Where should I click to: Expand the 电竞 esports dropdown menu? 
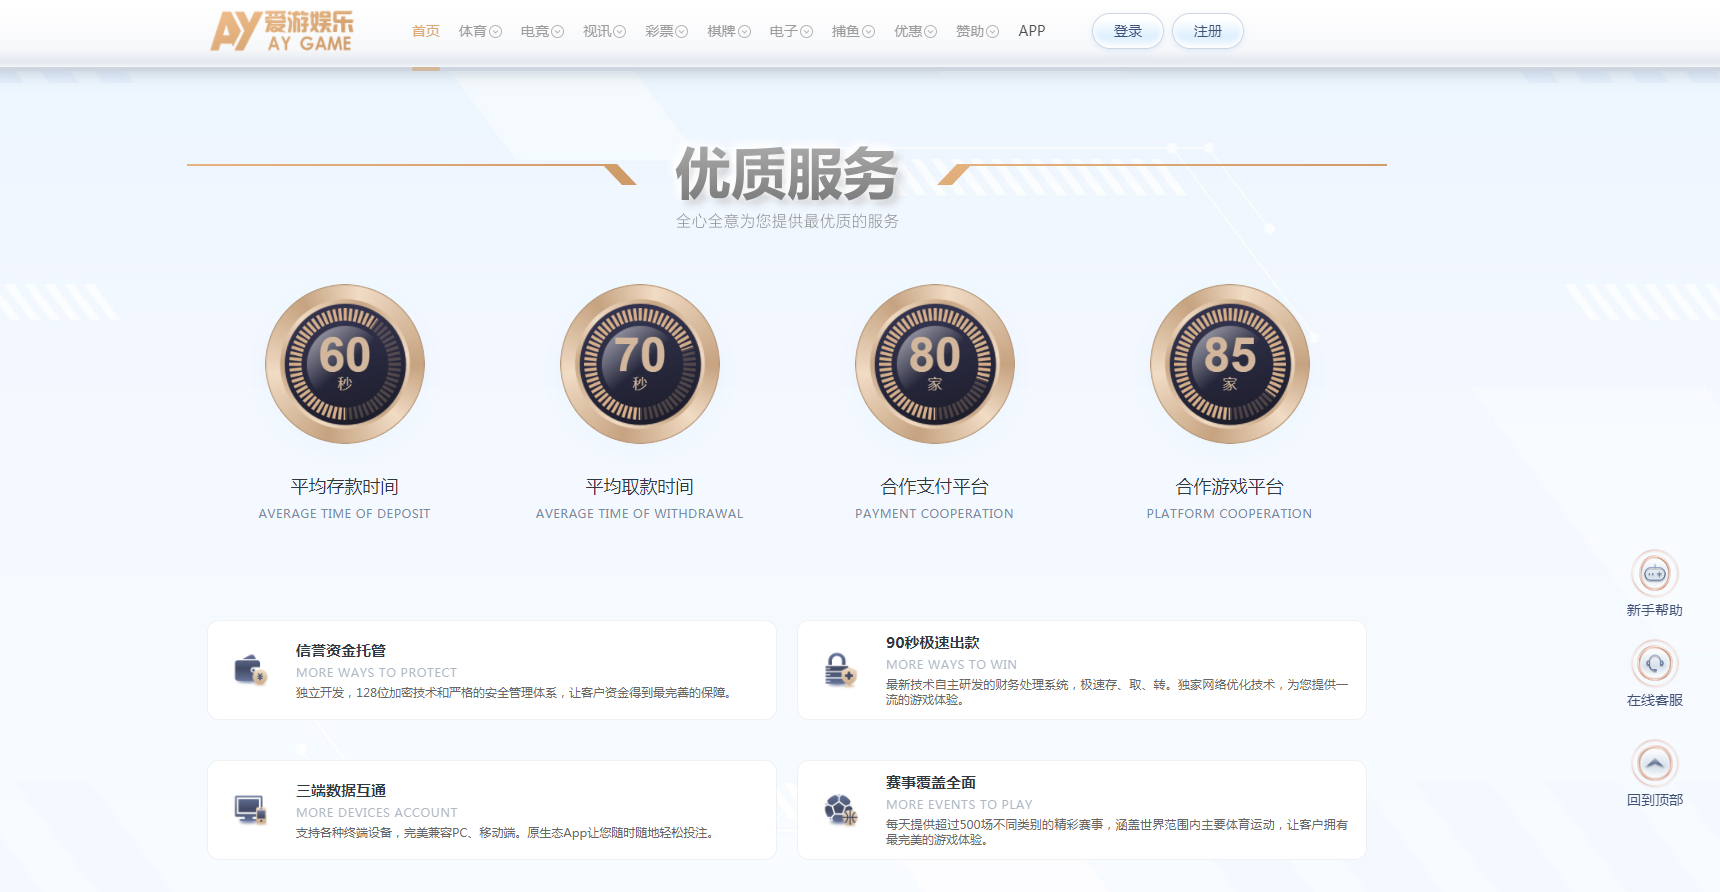click(542, 32)
